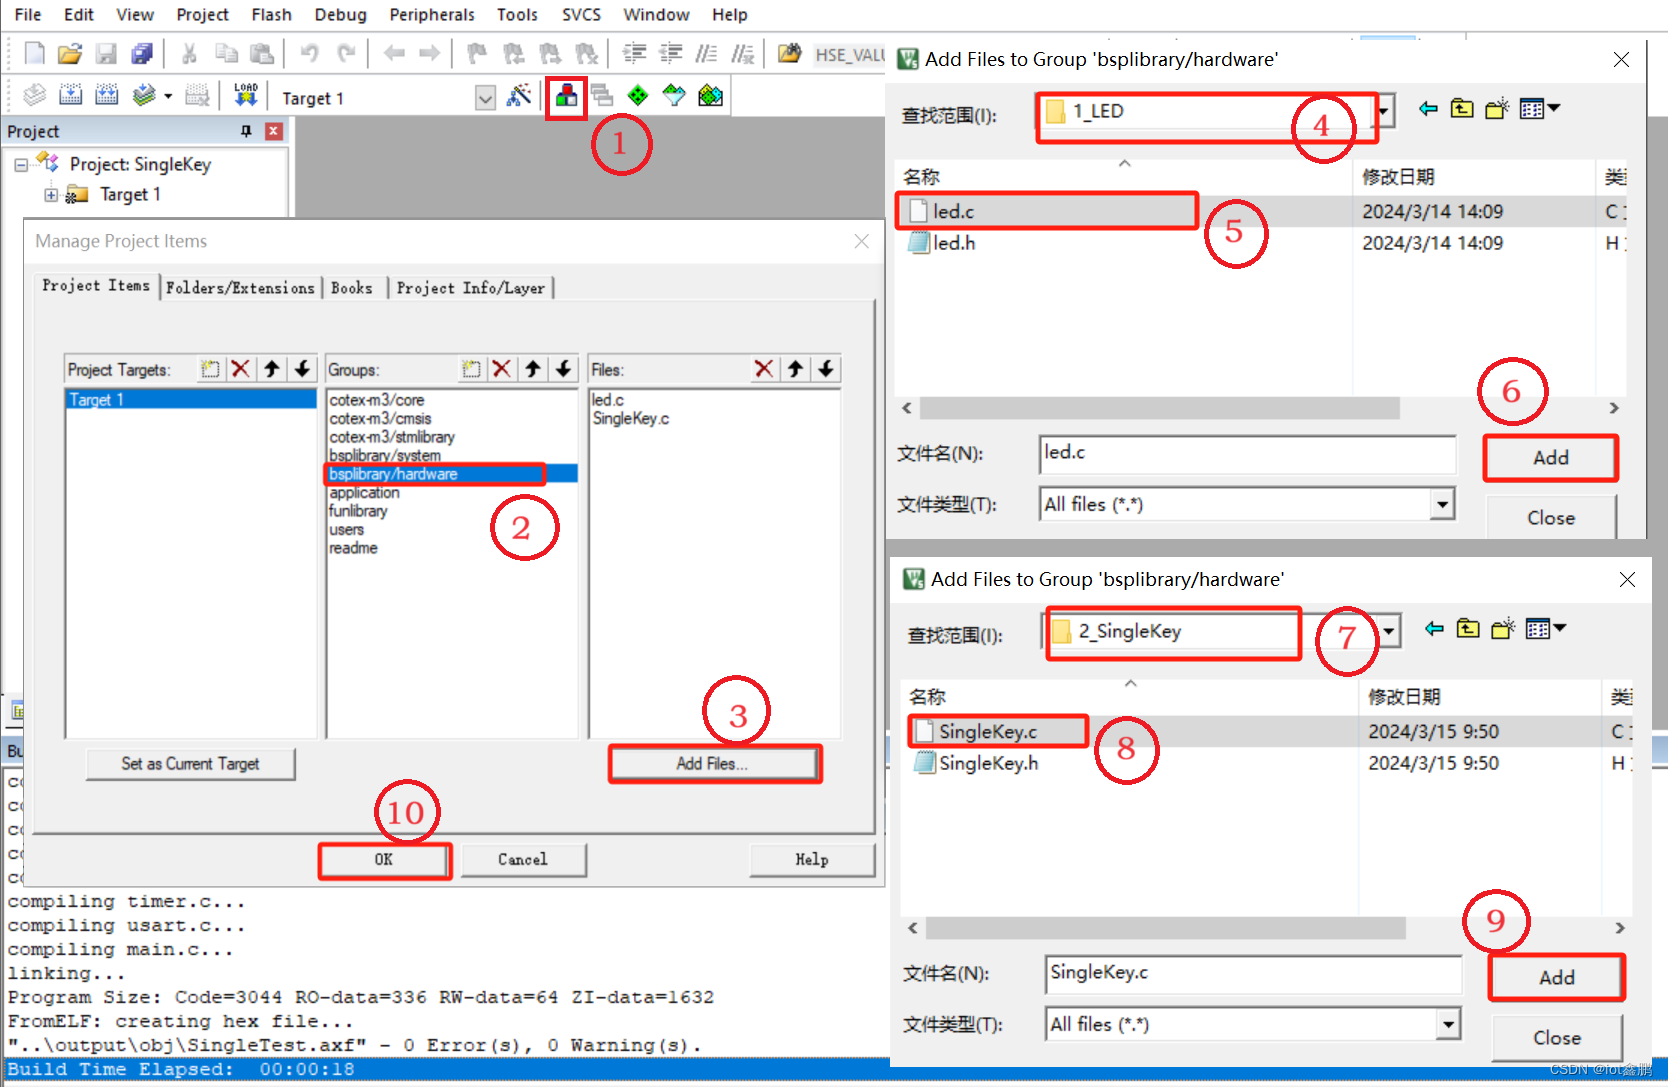Click the Batch Build icon
1668x1087 pixels.
point(145,96)
